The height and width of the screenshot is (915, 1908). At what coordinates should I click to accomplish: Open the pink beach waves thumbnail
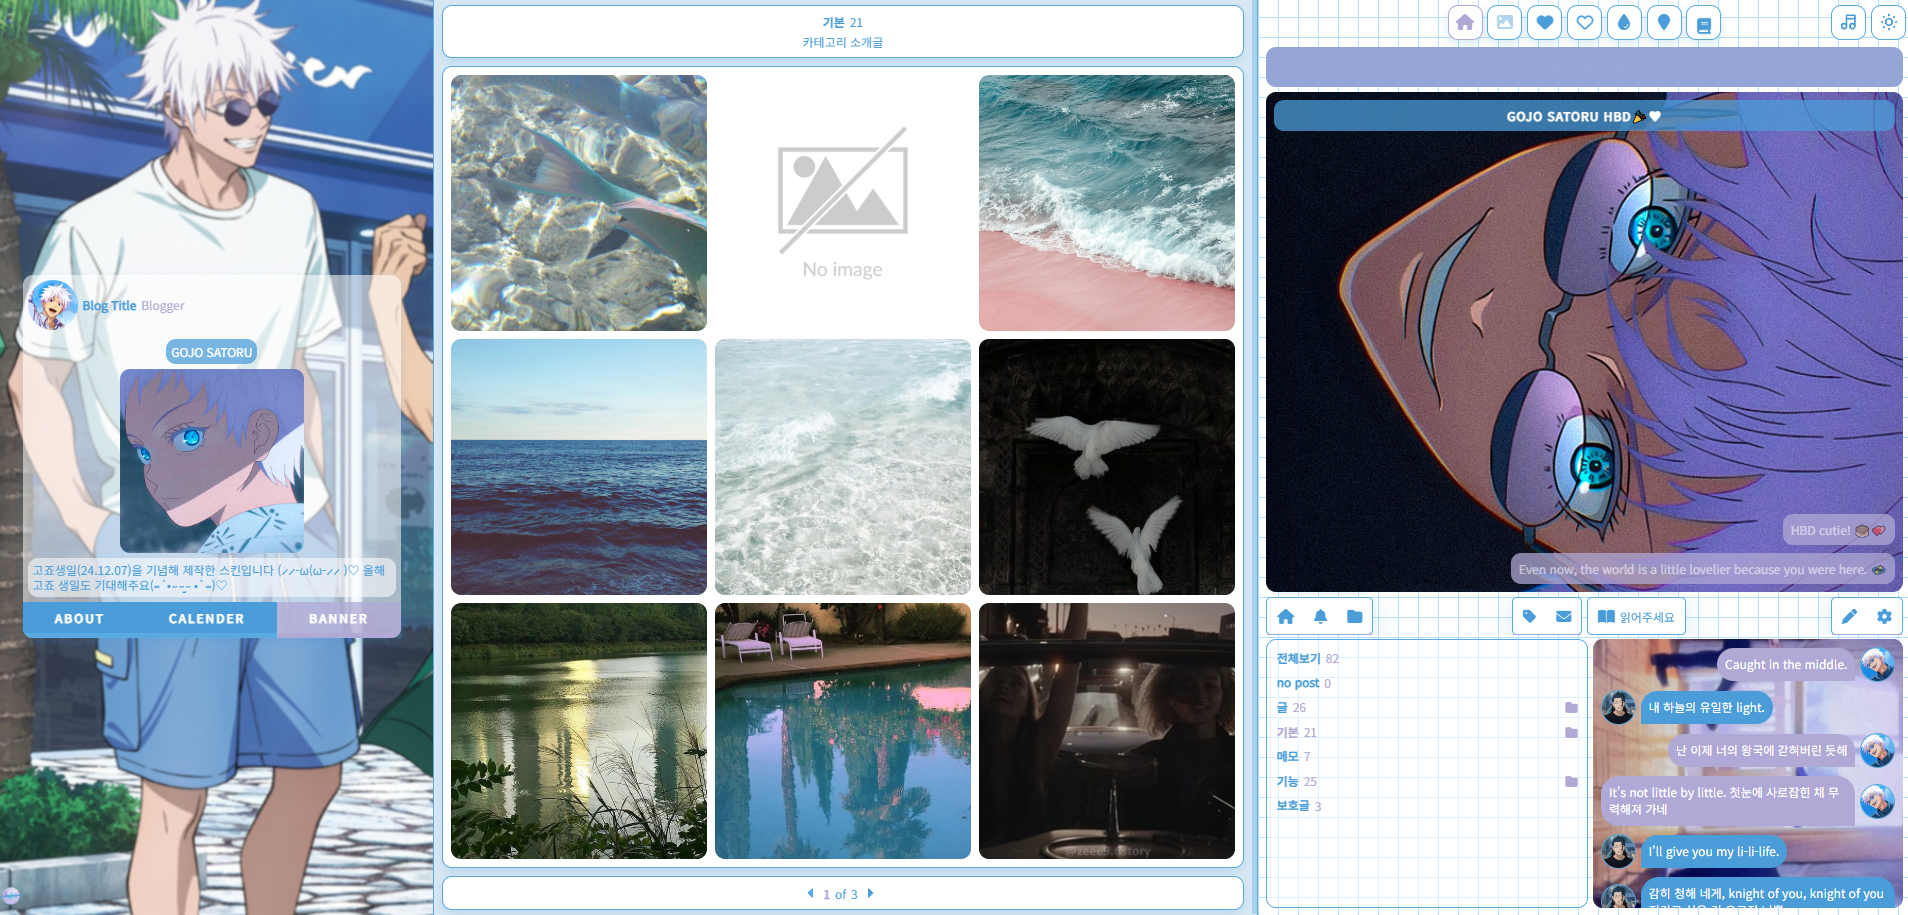coord(1107,203)
